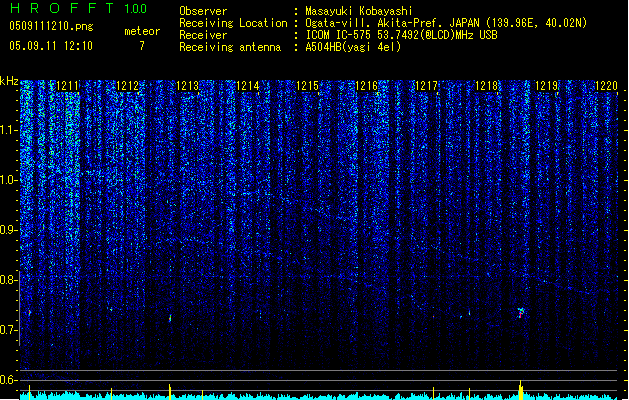Click the Receiver field label
The width and height of the screenshot is (629, 400).
point(203,35)
